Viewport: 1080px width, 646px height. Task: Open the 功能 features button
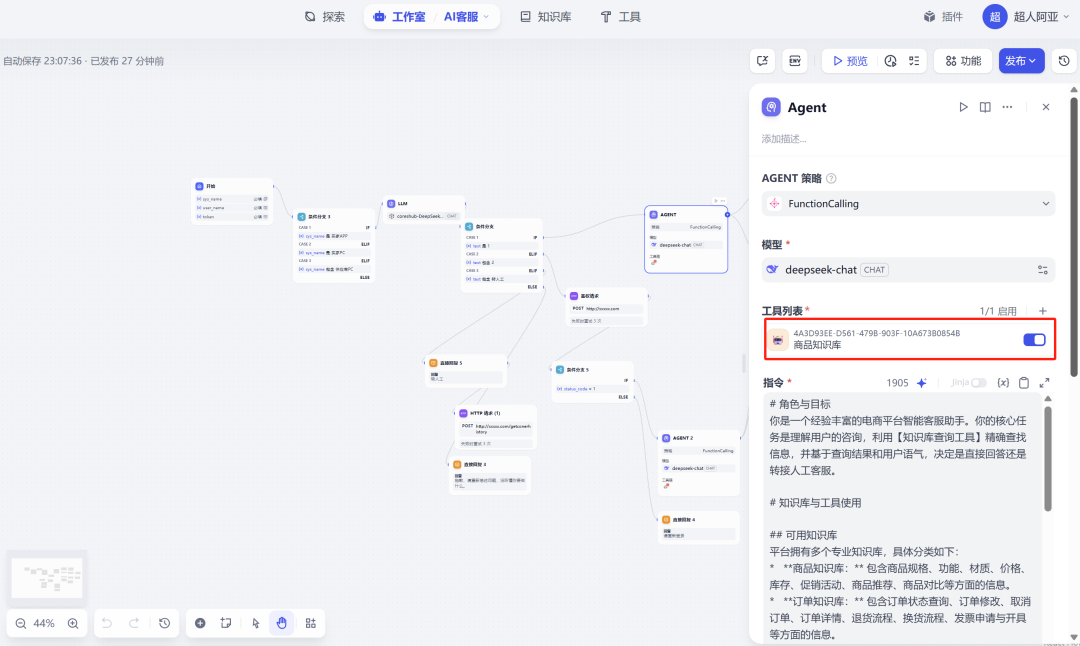pos(963,61)
